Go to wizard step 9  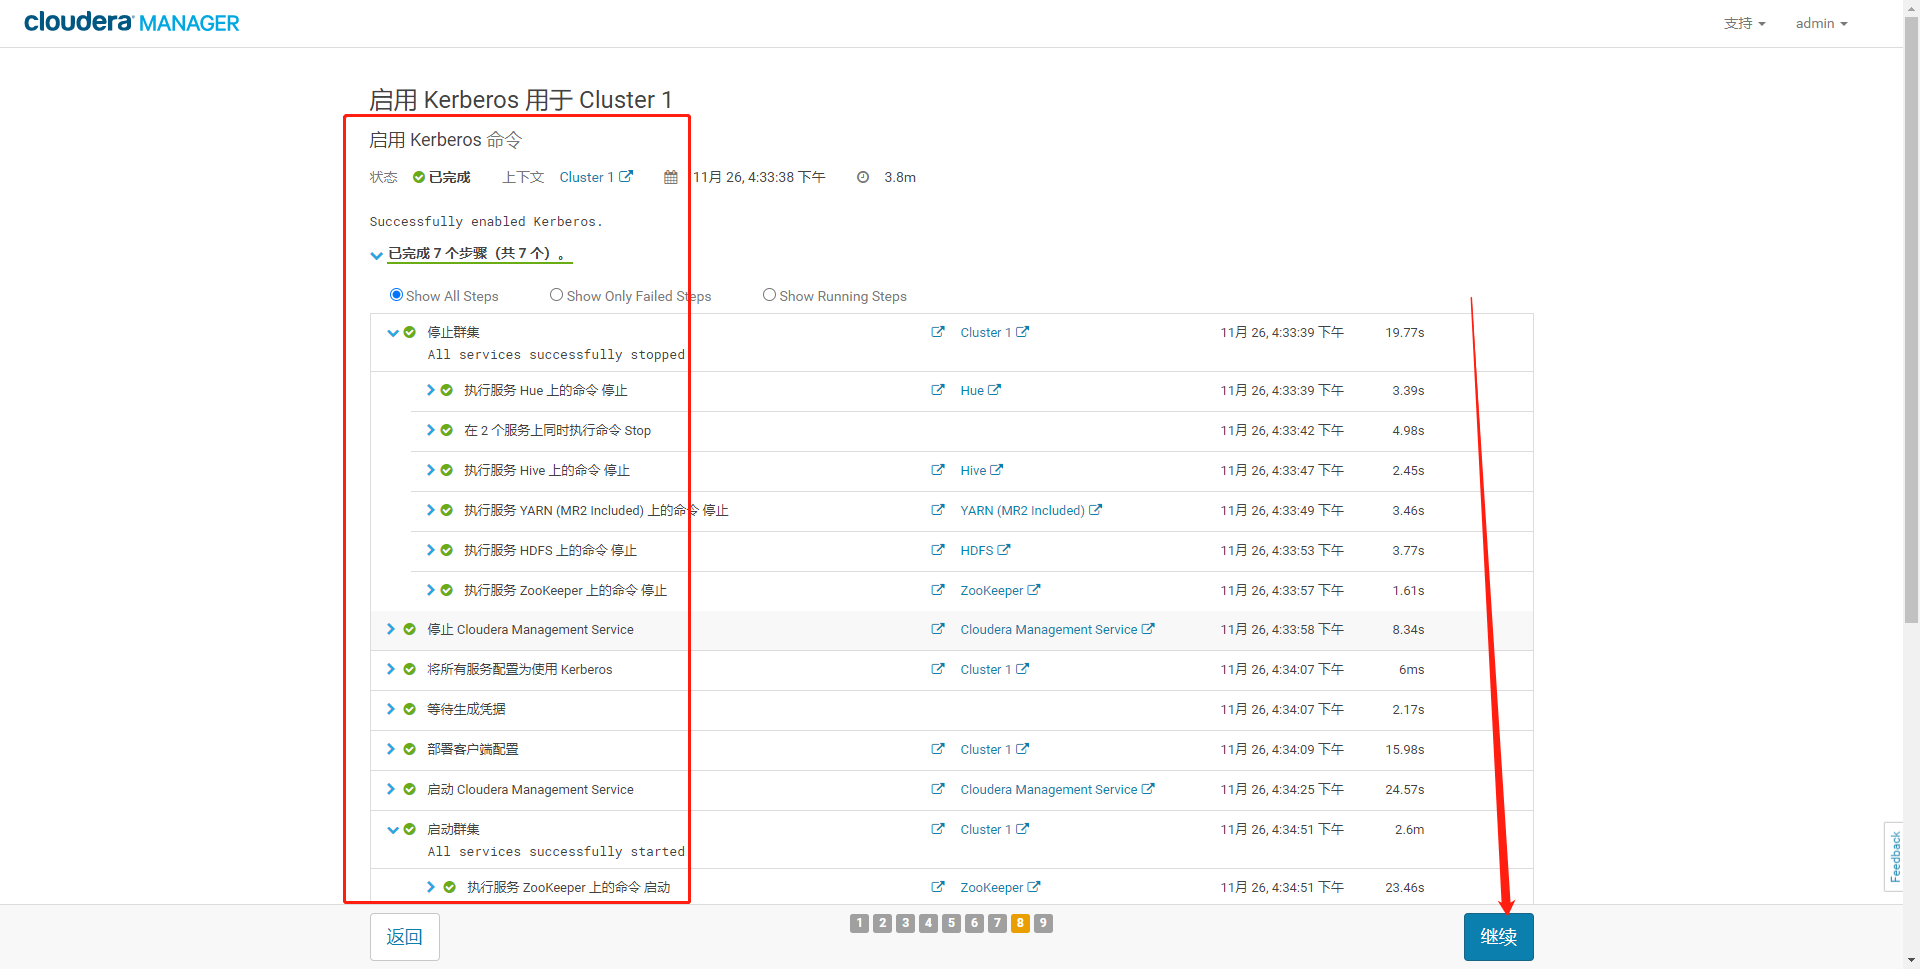pos(1043,923)
